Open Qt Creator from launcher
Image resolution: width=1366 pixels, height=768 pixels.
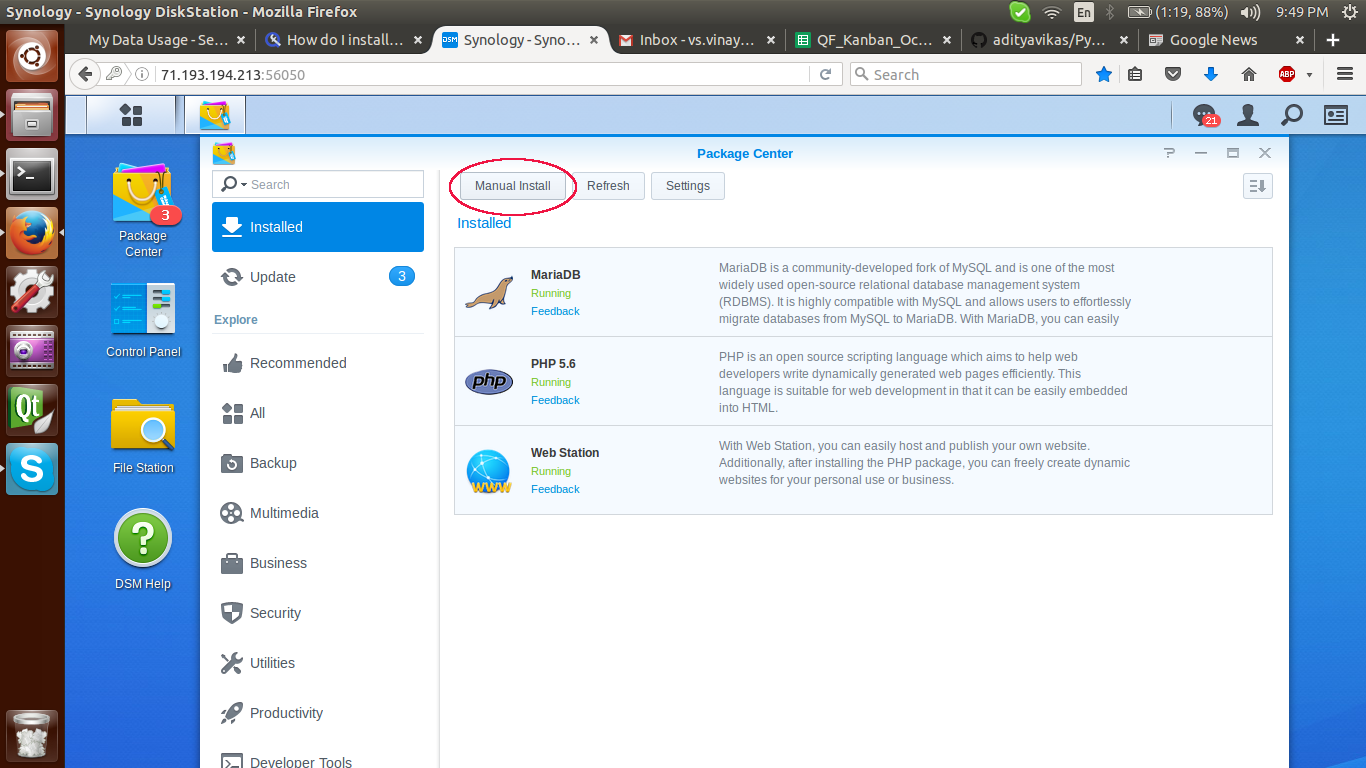pos(32,410)
